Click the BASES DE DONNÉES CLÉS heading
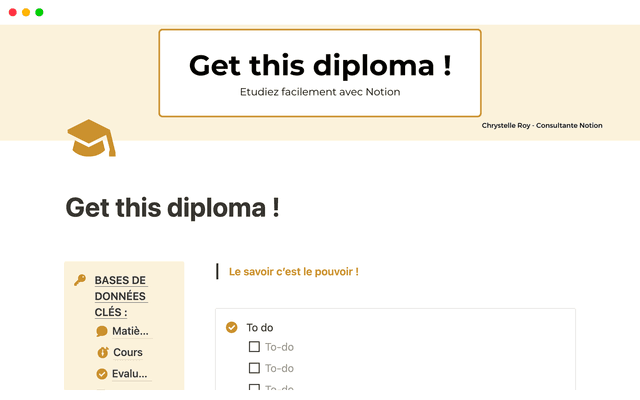 tap(120, 296)
